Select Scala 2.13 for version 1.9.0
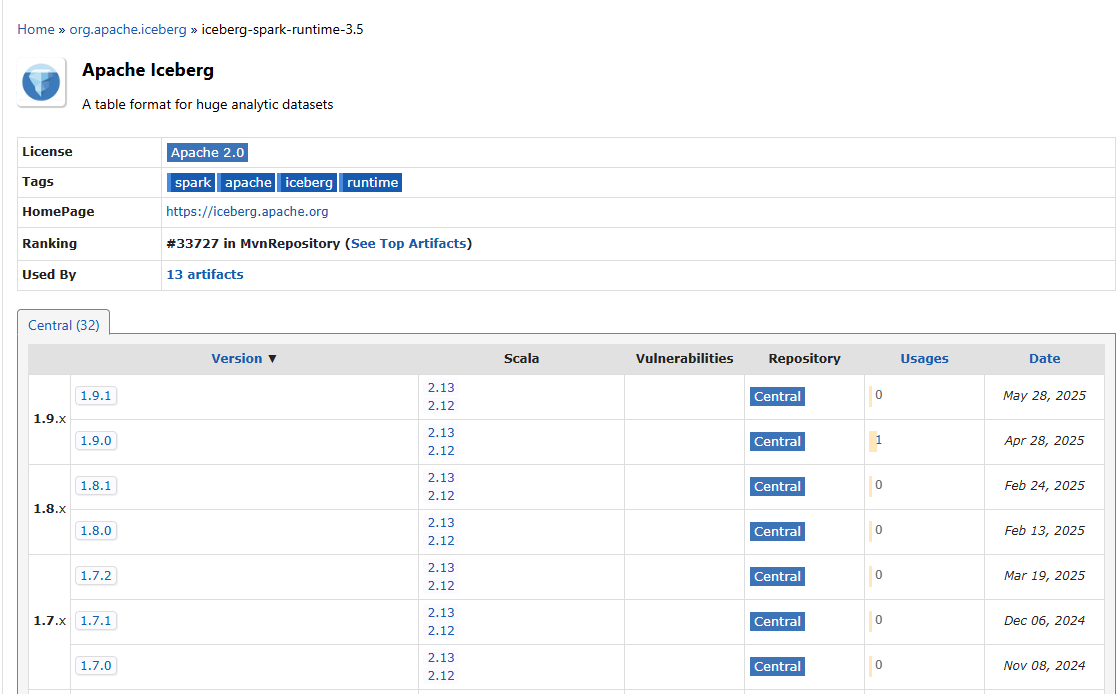The height and width of the screenshot is (694, 1120). tap(441, 433)
